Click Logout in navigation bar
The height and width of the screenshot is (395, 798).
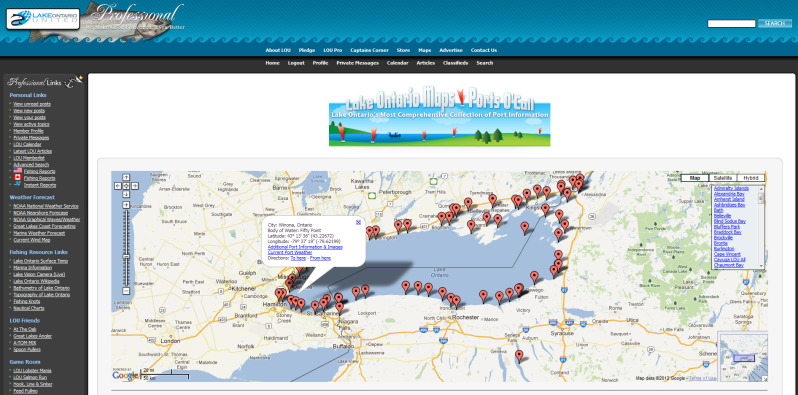click(296, 63)
